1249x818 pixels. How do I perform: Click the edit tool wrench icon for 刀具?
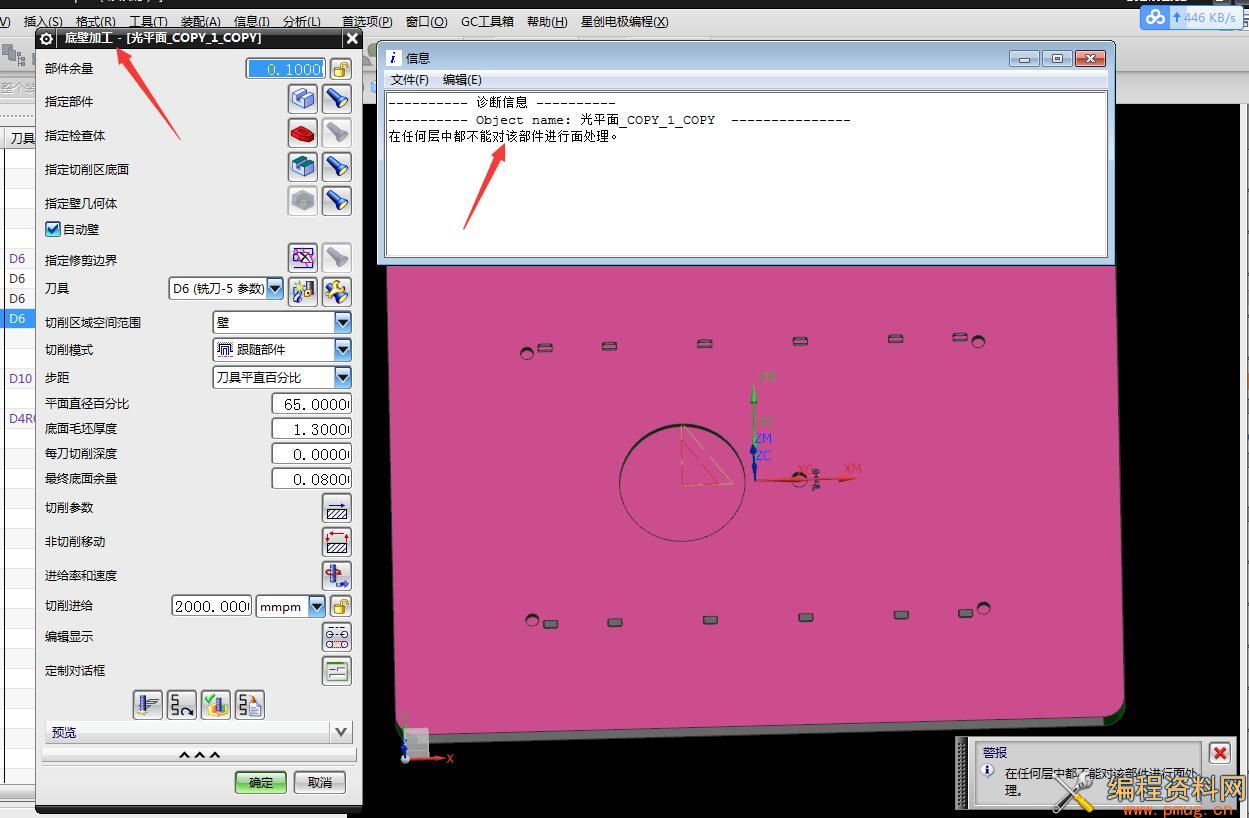coord(337,291)
